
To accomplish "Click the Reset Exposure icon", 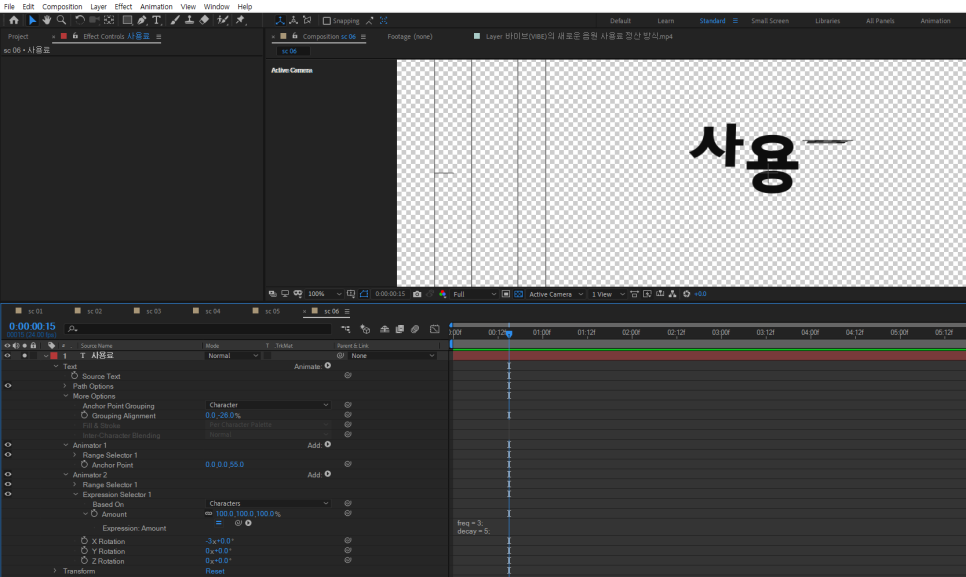I will click(x=686, y=294).
